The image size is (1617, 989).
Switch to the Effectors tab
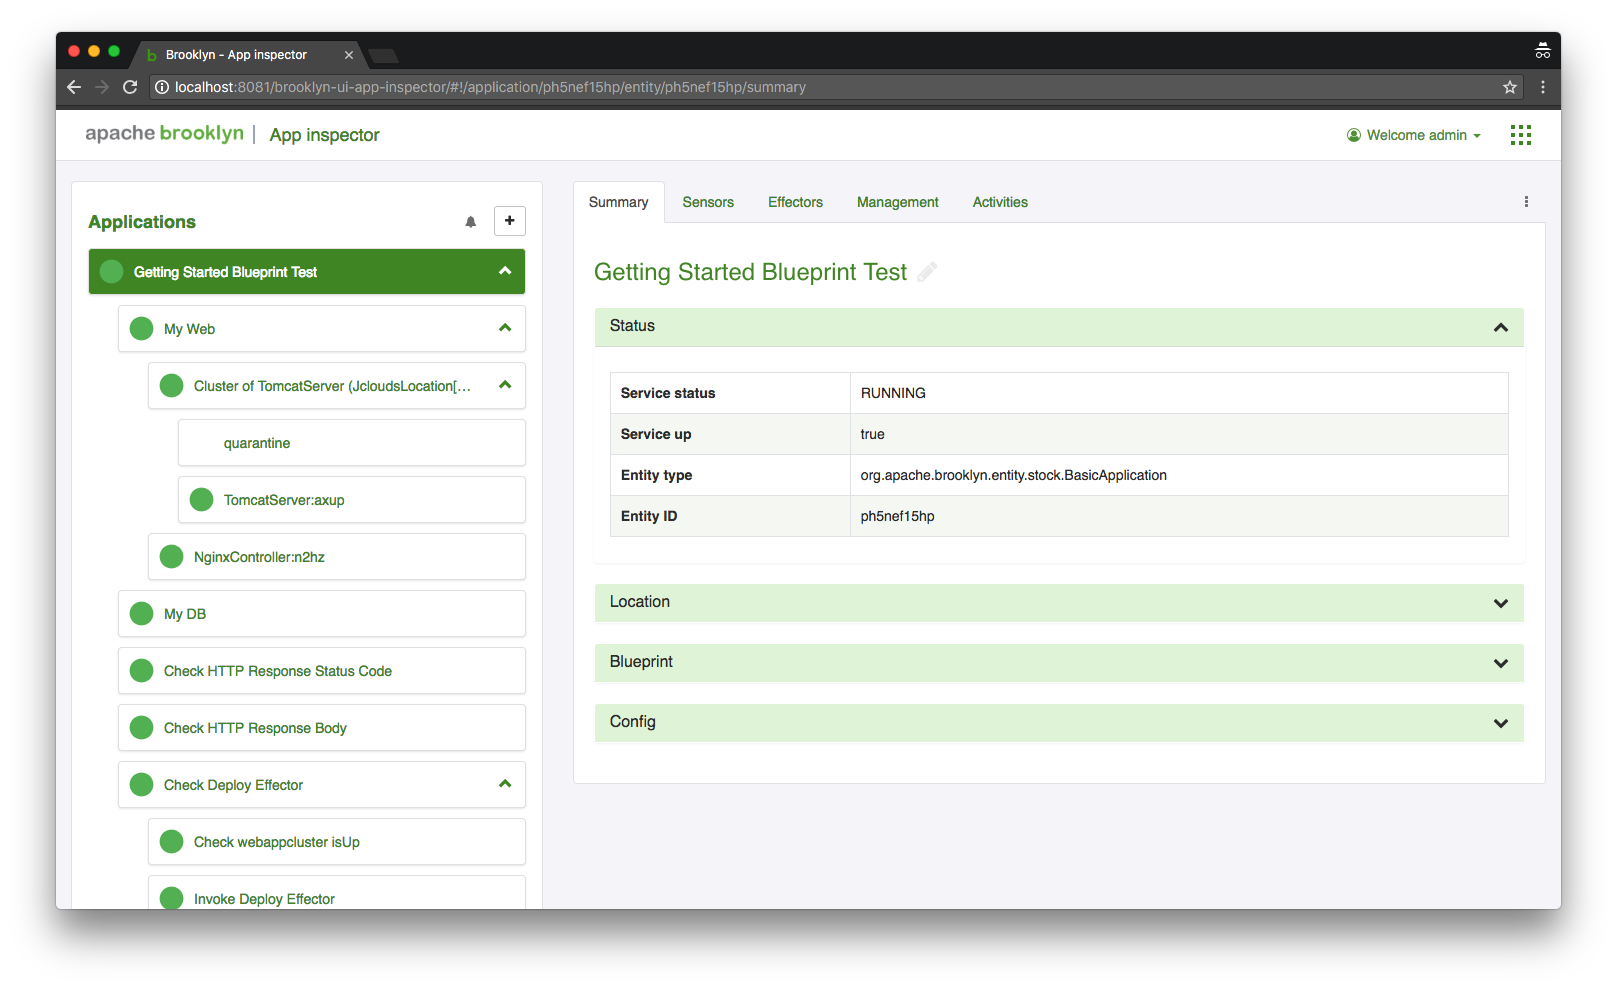pos(795,202)
